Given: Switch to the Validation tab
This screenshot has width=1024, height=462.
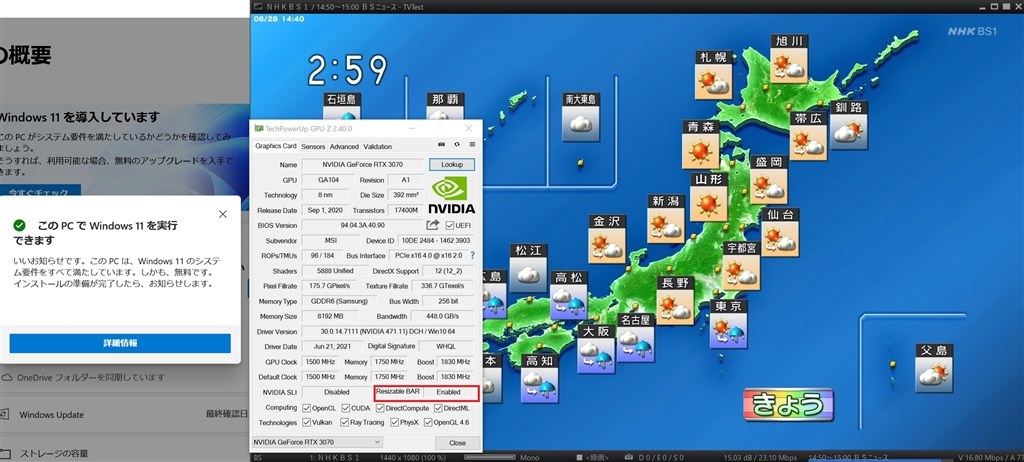Looking at the screenshot, I should point(377,146).
